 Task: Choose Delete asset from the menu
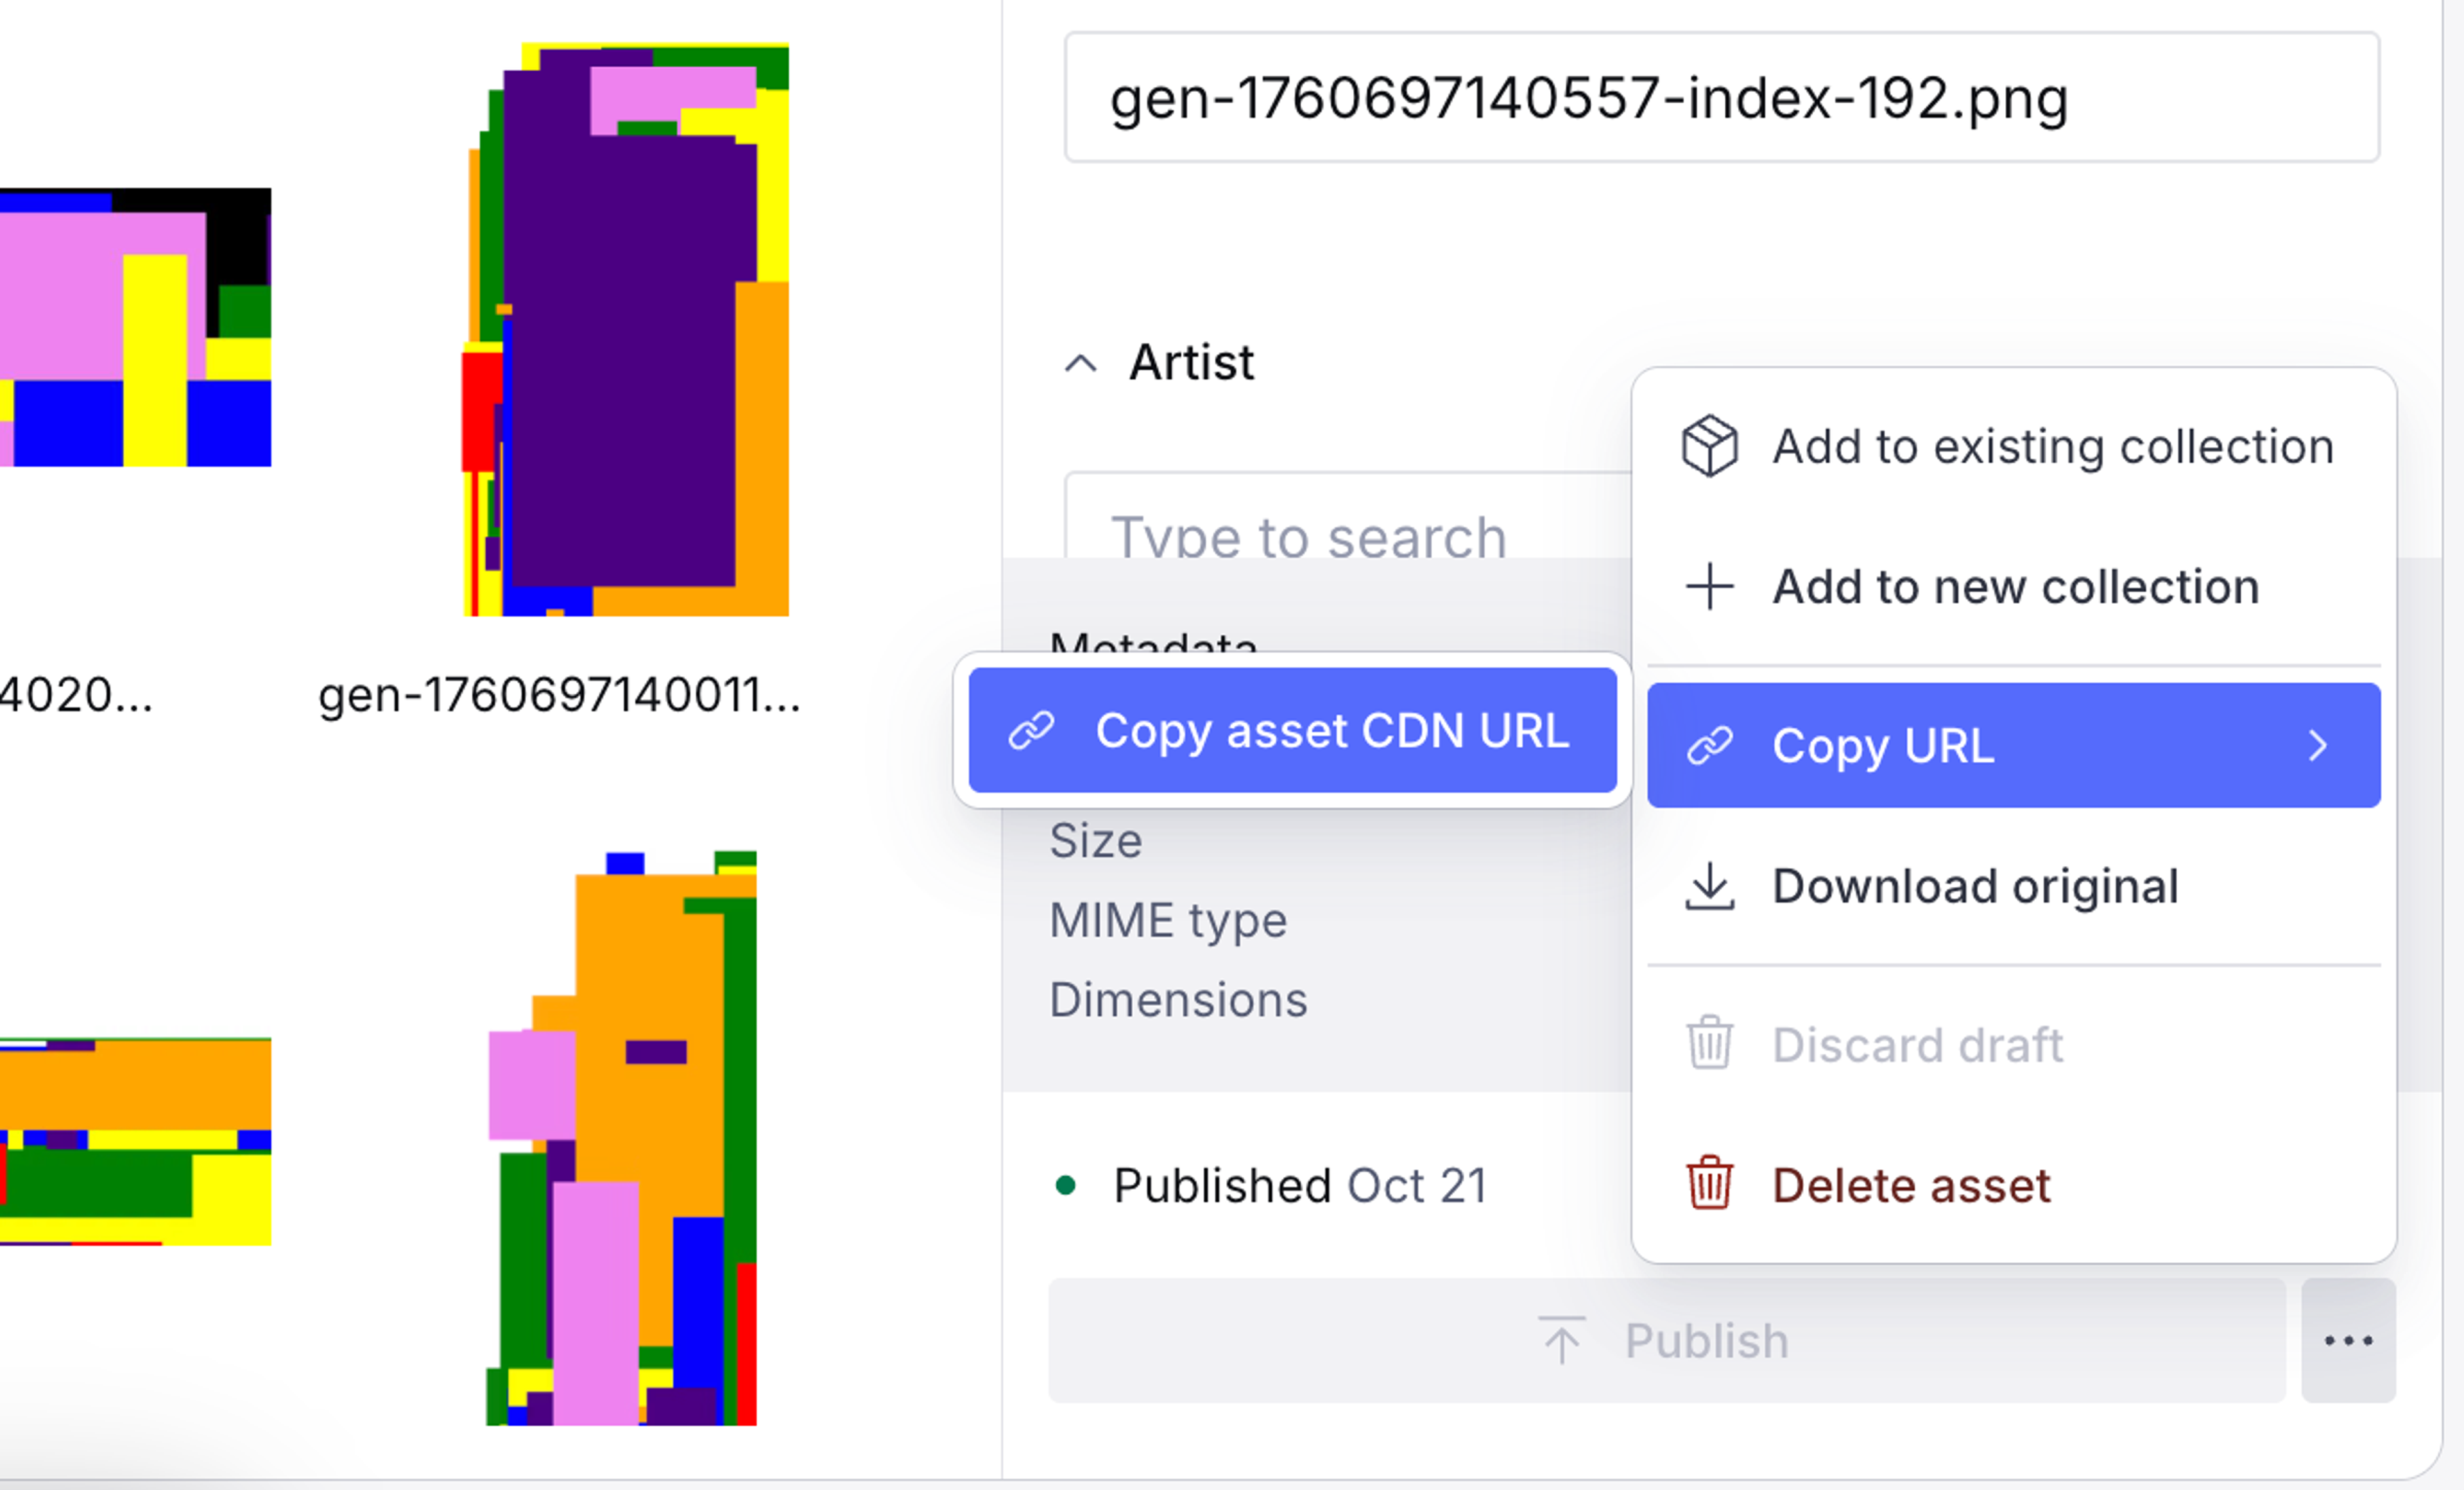(x=1910, y=1185)
